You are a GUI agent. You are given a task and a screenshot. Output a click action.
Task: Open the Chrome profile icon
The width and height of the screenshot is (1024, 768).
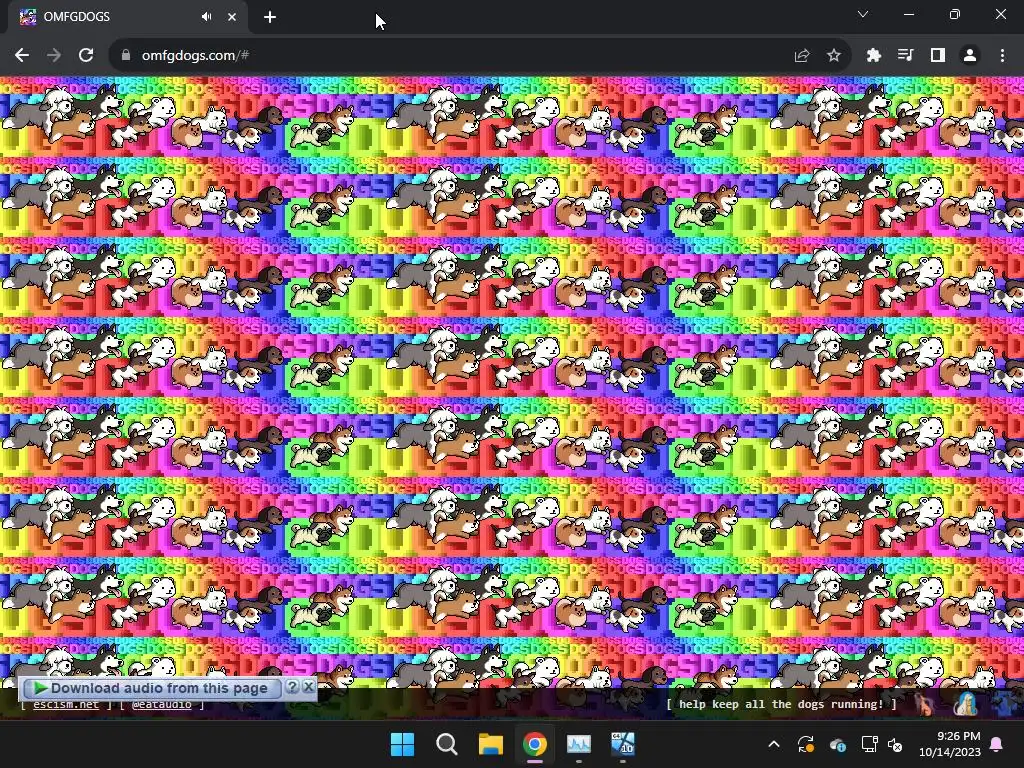(970, 56)
